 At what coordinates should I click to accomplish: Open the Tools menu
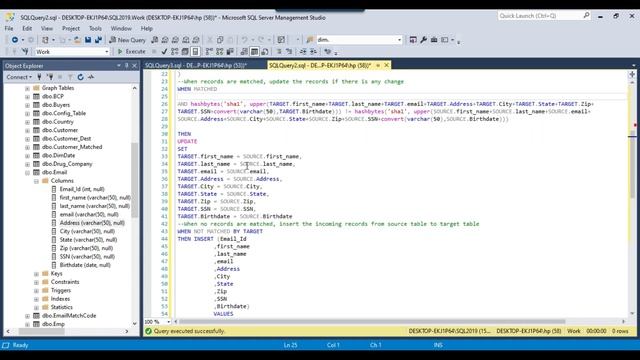point(95,28)
